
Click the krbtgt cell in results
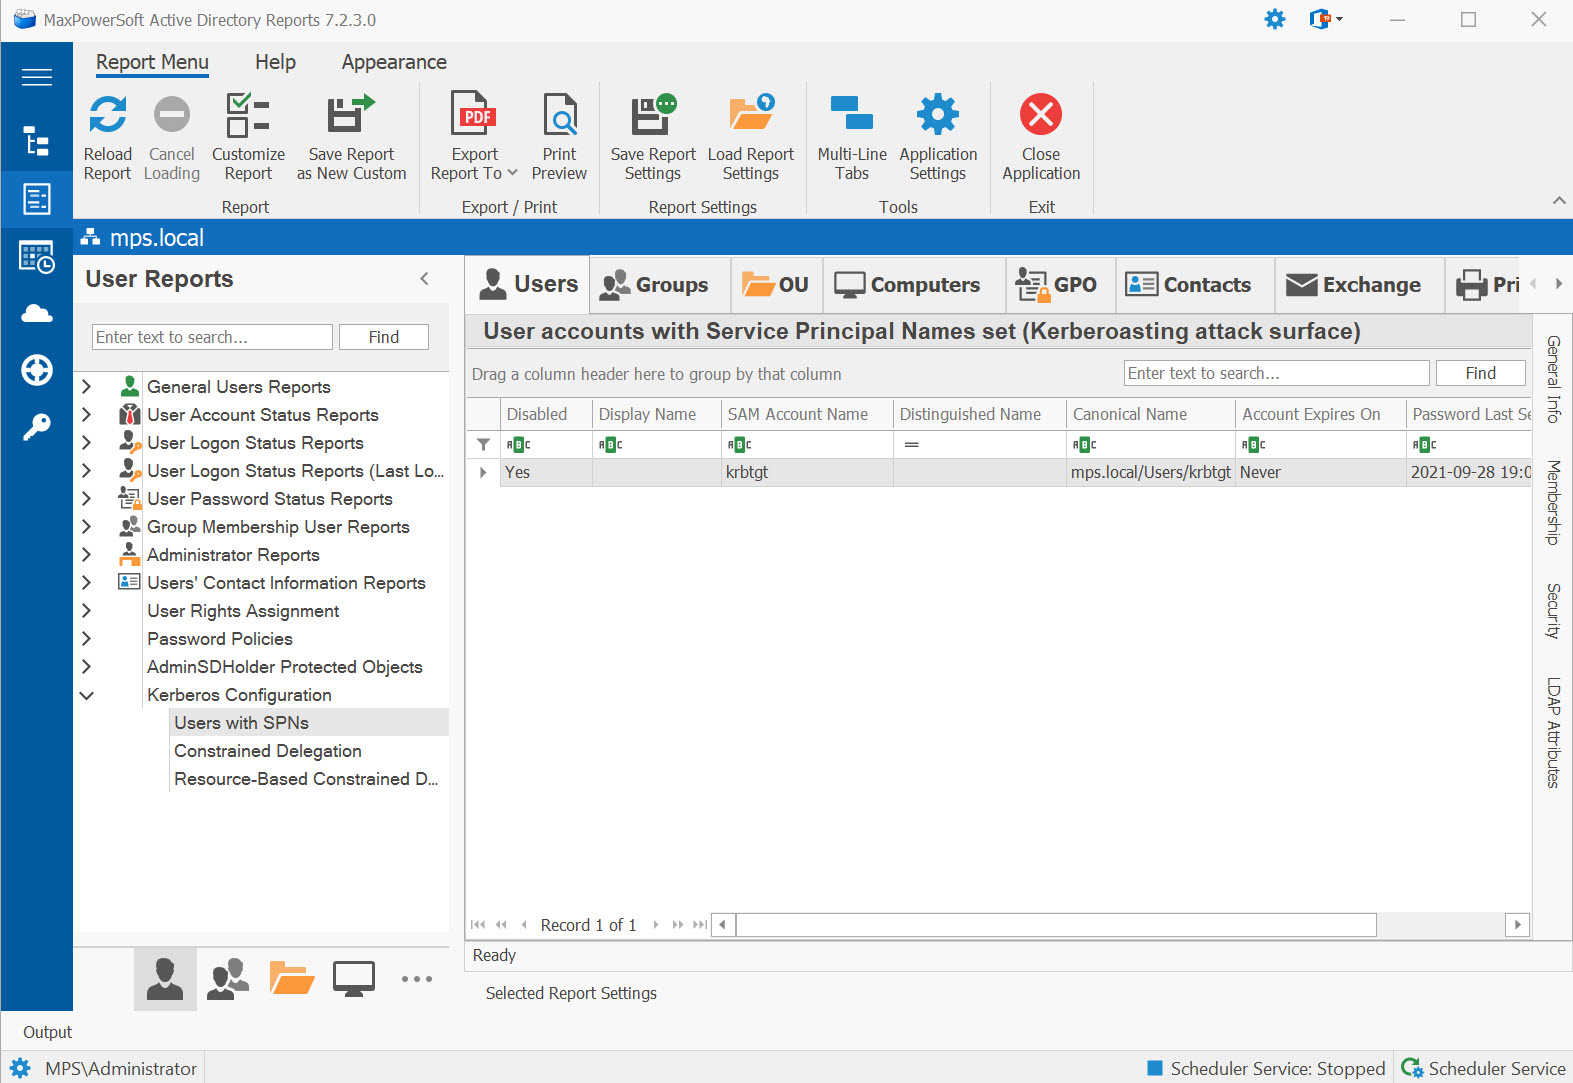807,472
